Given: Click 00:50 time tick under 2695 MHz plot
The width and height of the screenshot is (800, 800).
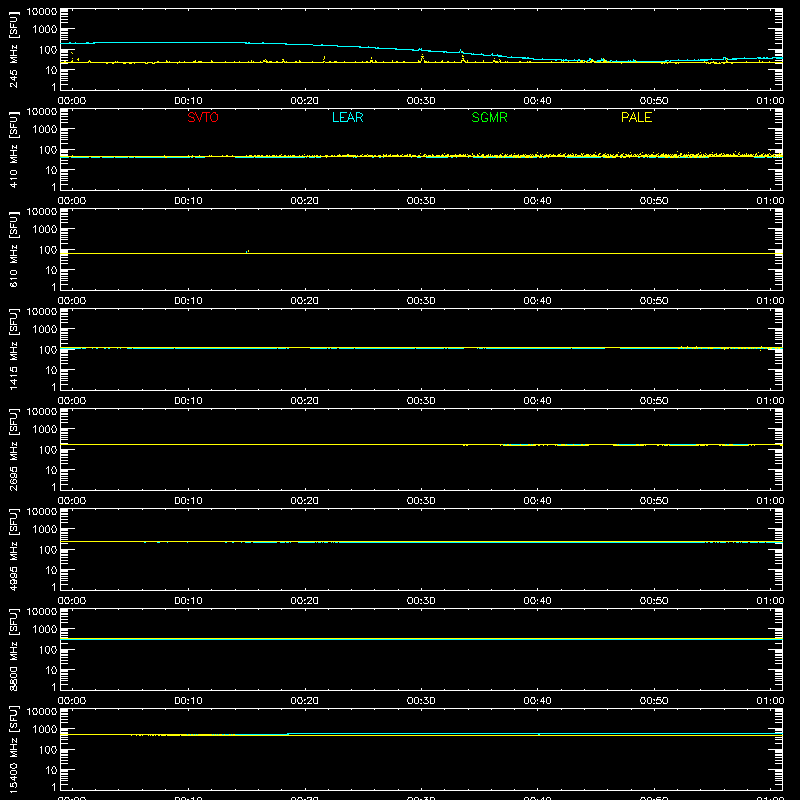Looking at the screenshot, I should 654,501.
